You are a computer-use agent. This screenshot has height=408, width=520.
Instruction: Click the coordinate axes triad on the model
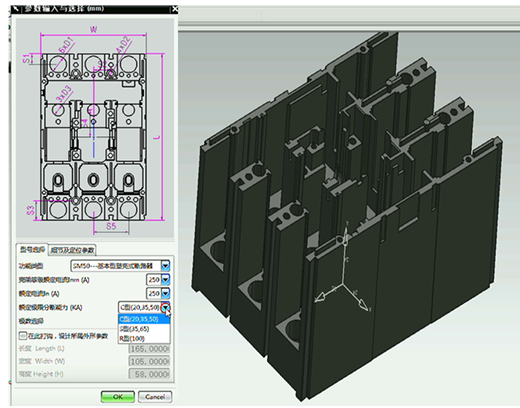coord(343,267)
